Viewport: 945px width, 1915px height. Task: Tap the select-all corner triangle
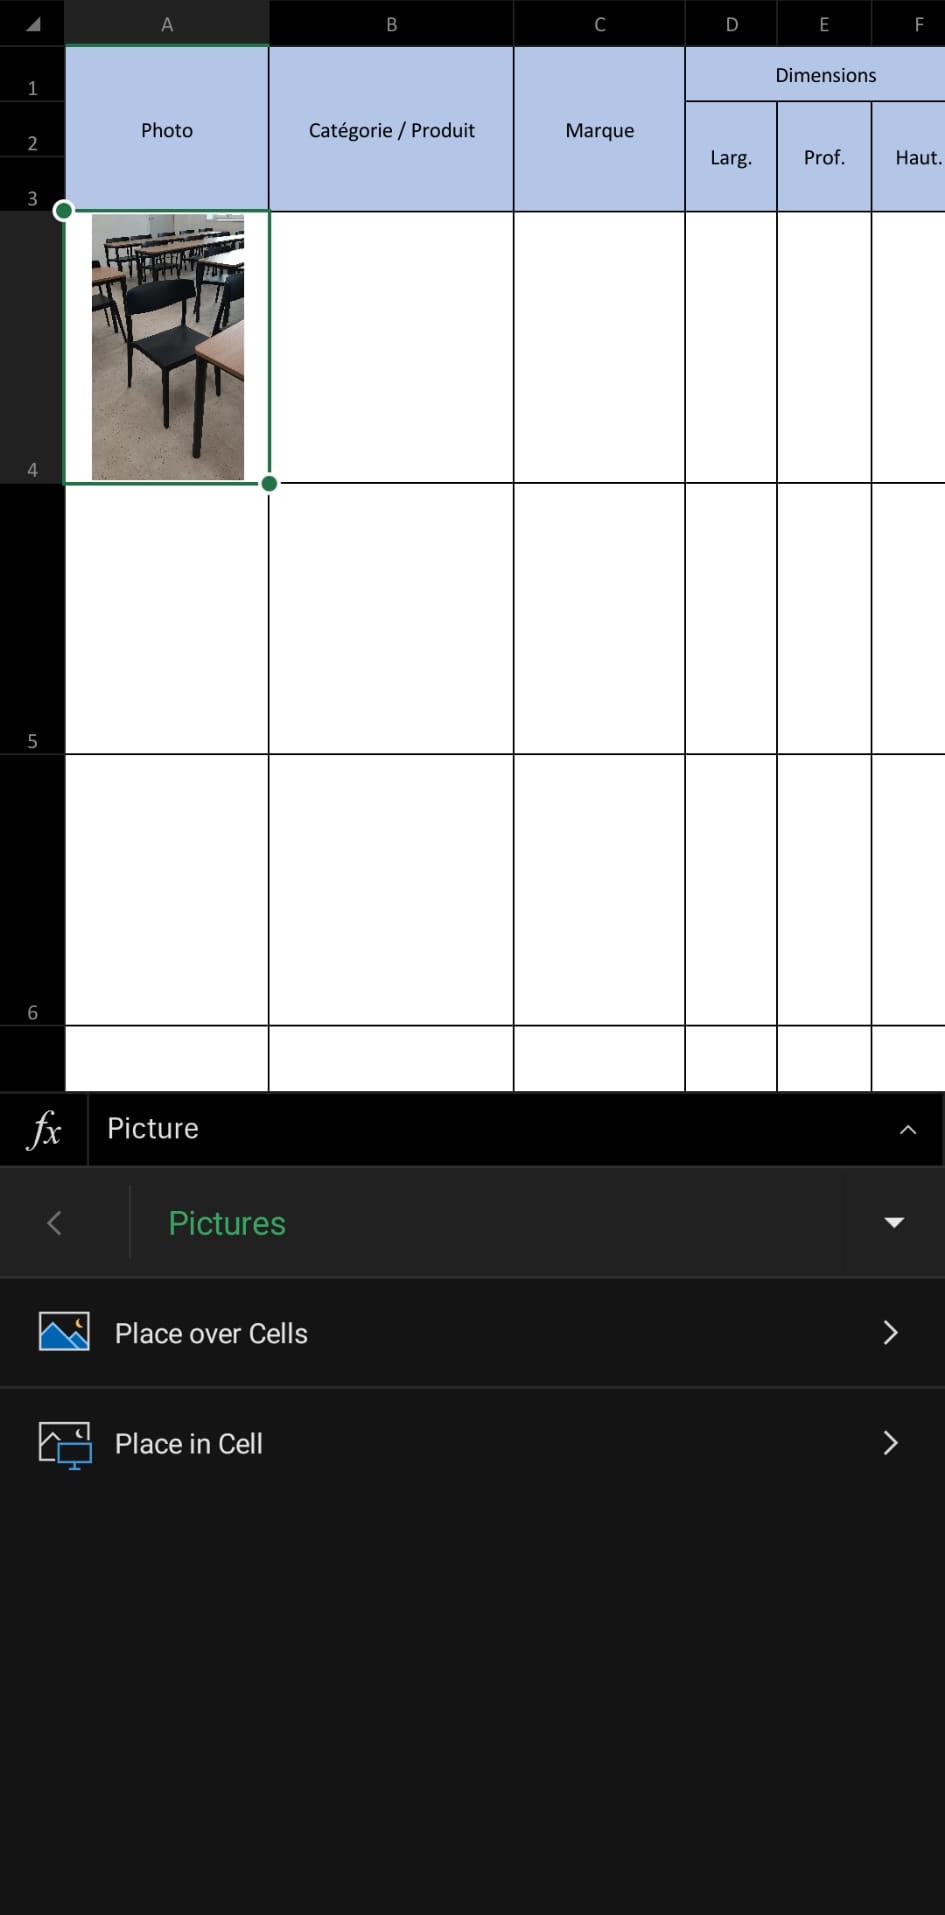pyautogui.click(x=33, y=24)
